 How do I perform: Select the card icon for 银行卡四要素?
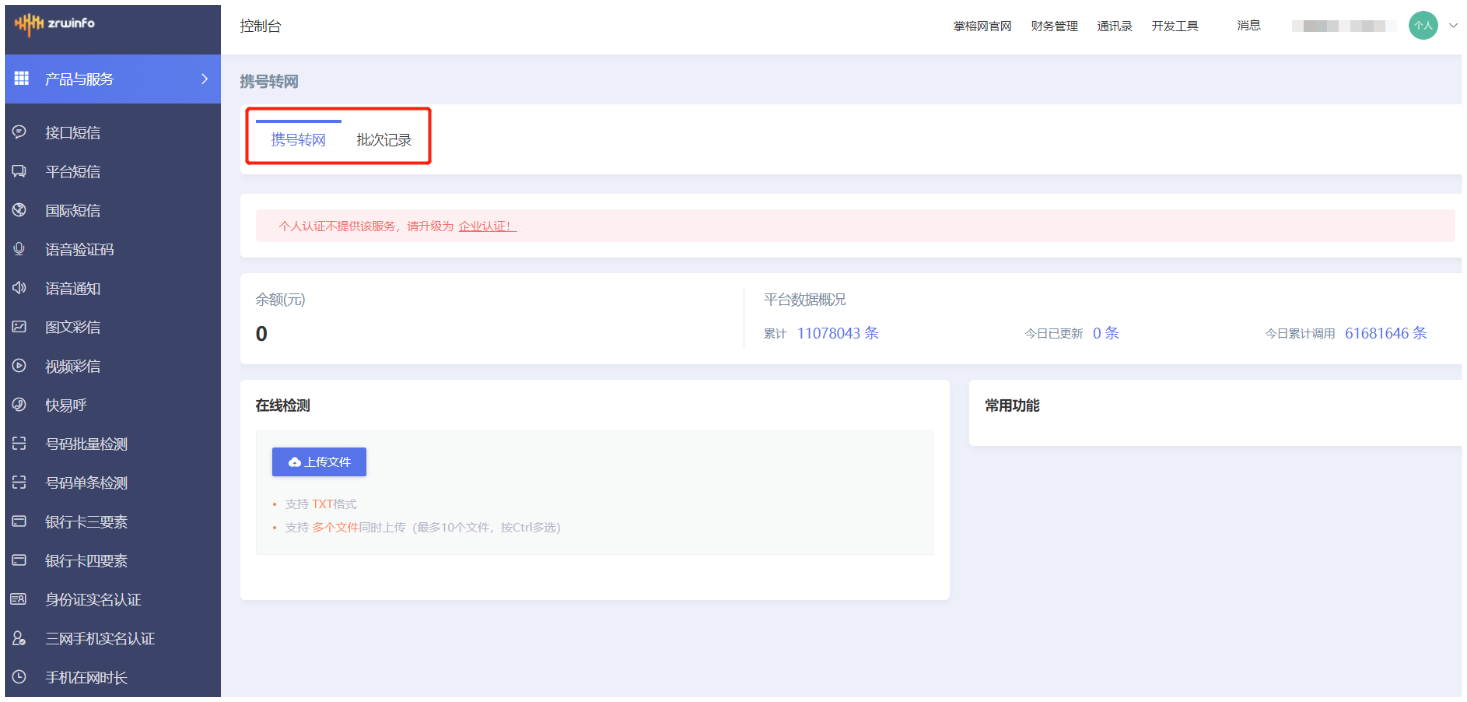(x=18, y=561)
